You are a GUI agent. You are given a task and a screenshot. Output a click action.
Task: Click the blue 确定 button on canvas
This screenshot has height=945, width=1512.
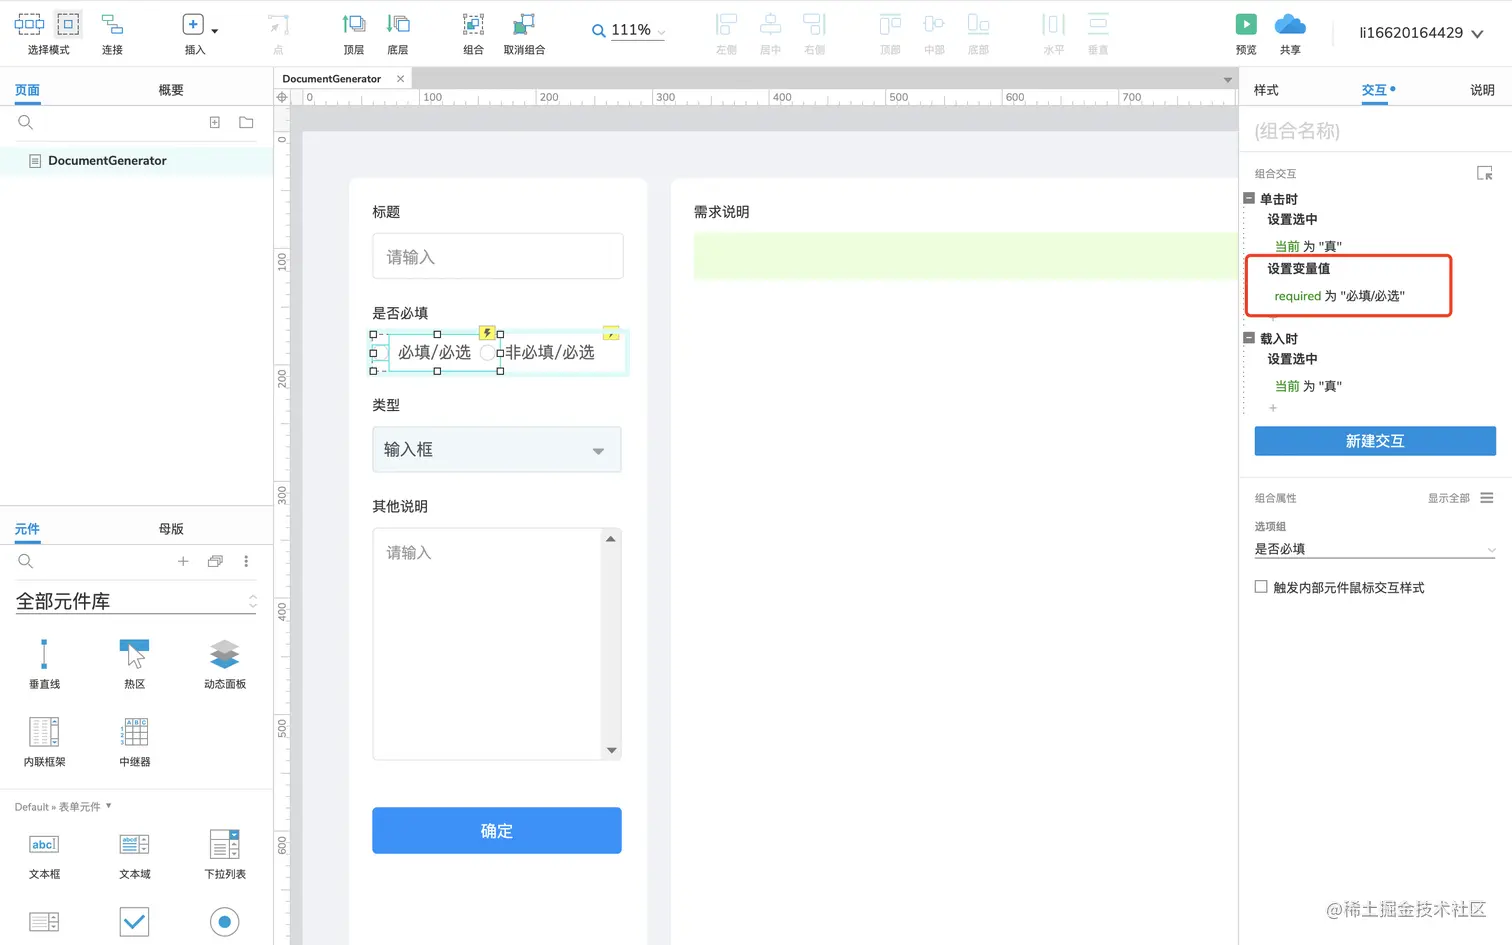[x=497, y=831]
